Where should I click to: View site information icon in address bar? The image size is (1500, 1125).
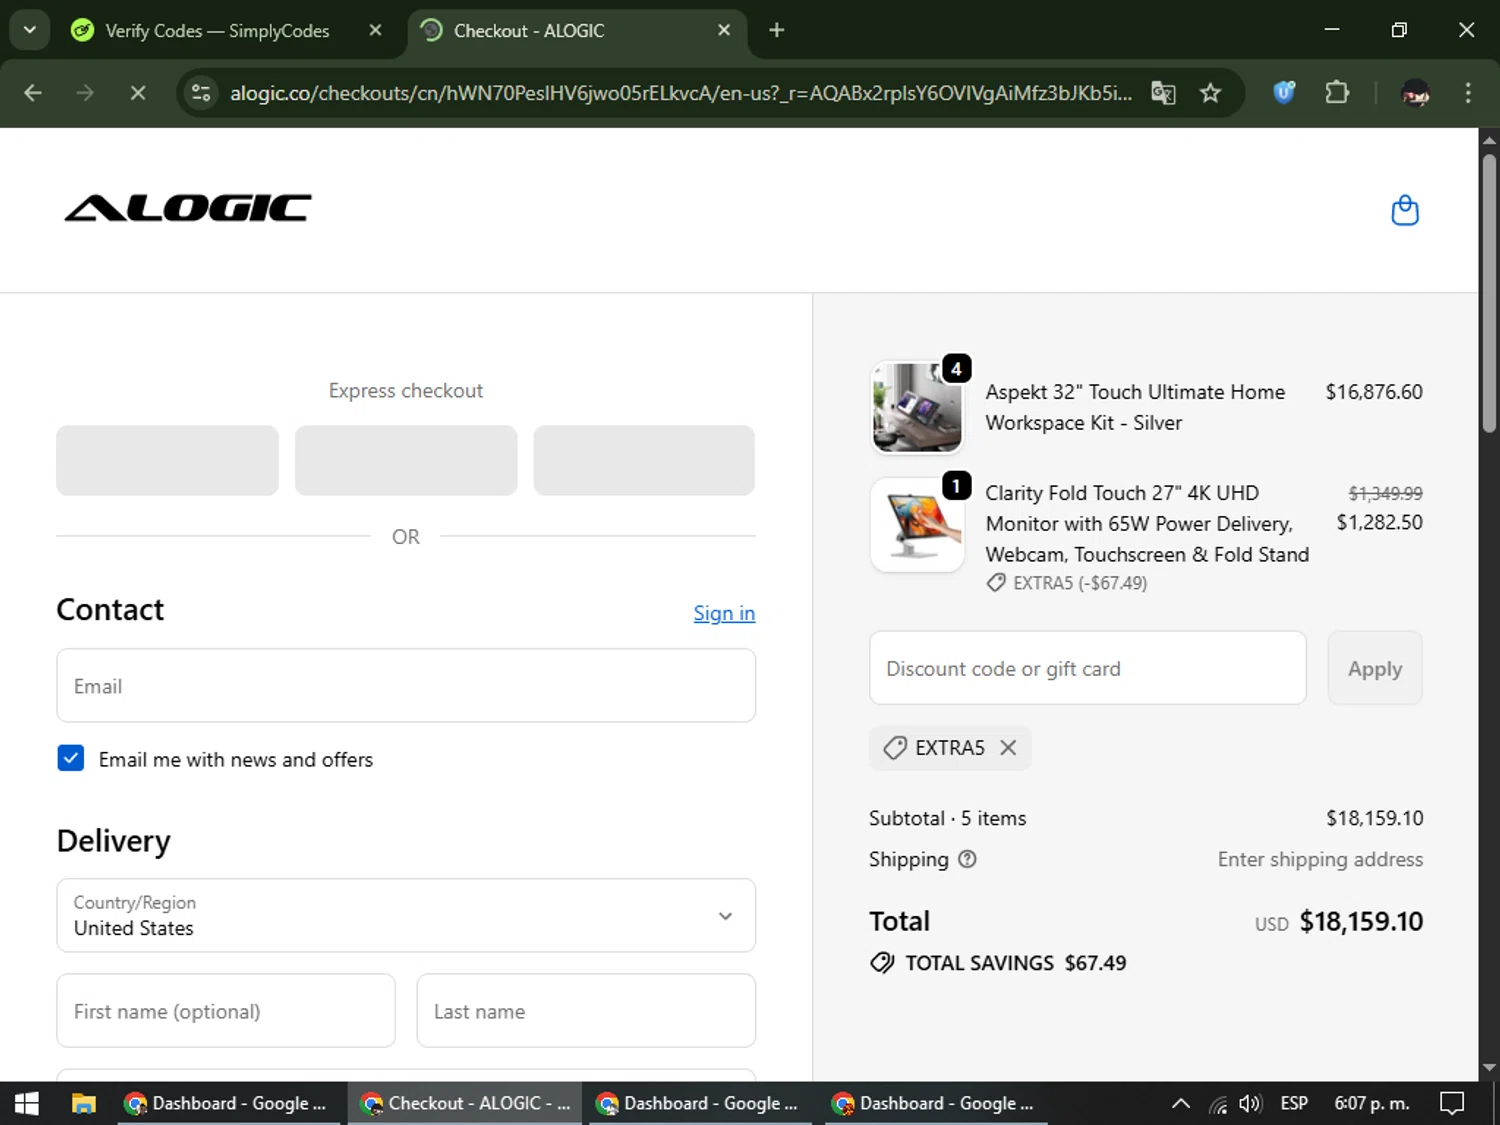pos(201,93)
